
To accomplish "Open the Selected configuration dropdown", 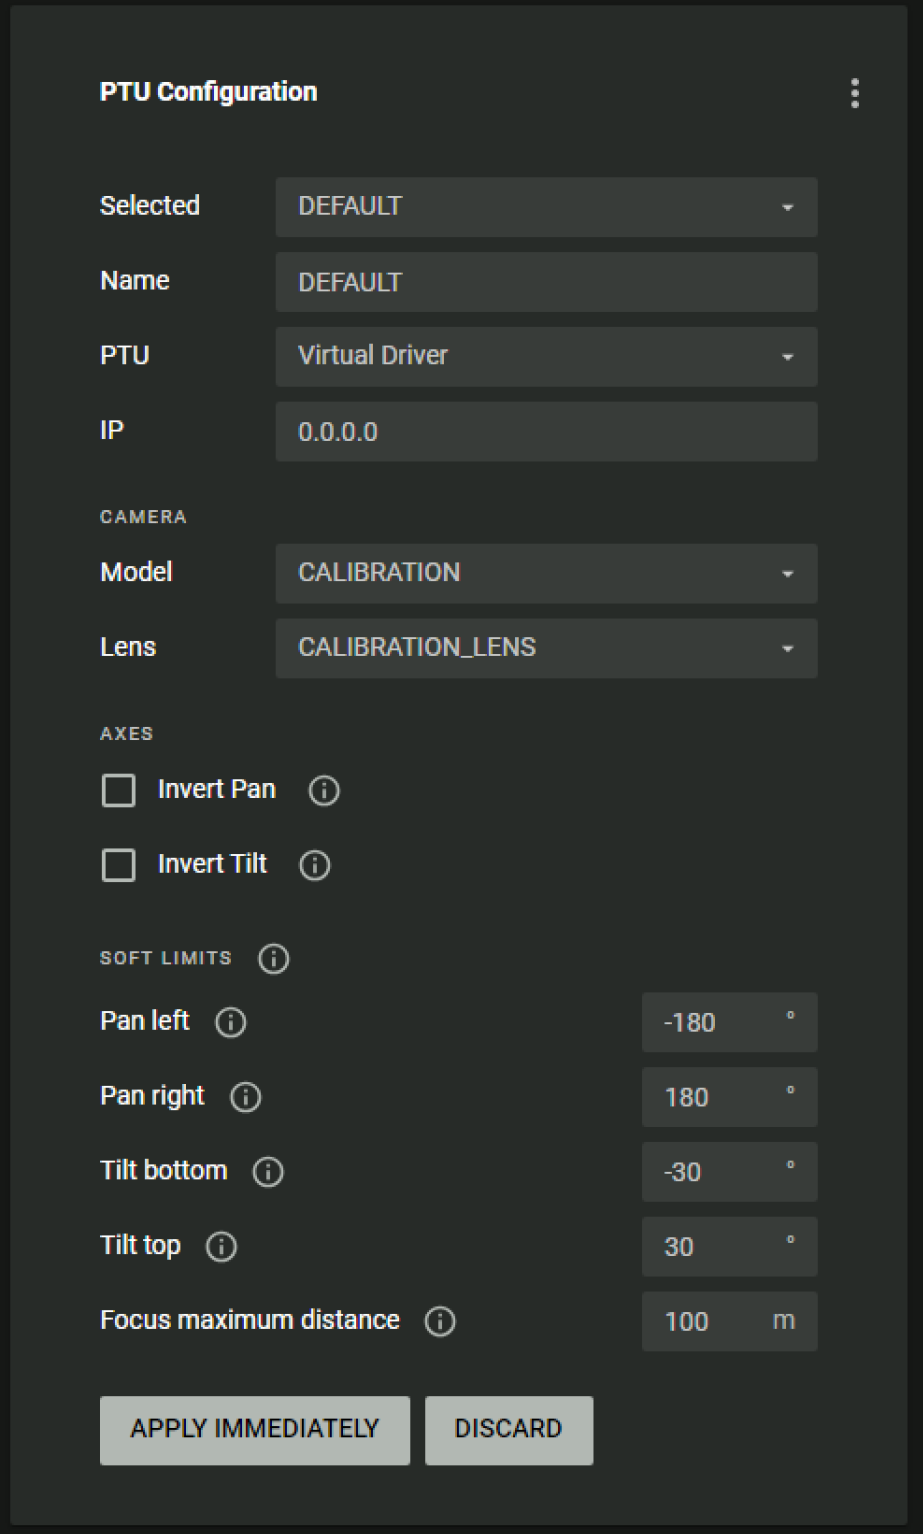I will pyautogui.click(x=546, y=207).
